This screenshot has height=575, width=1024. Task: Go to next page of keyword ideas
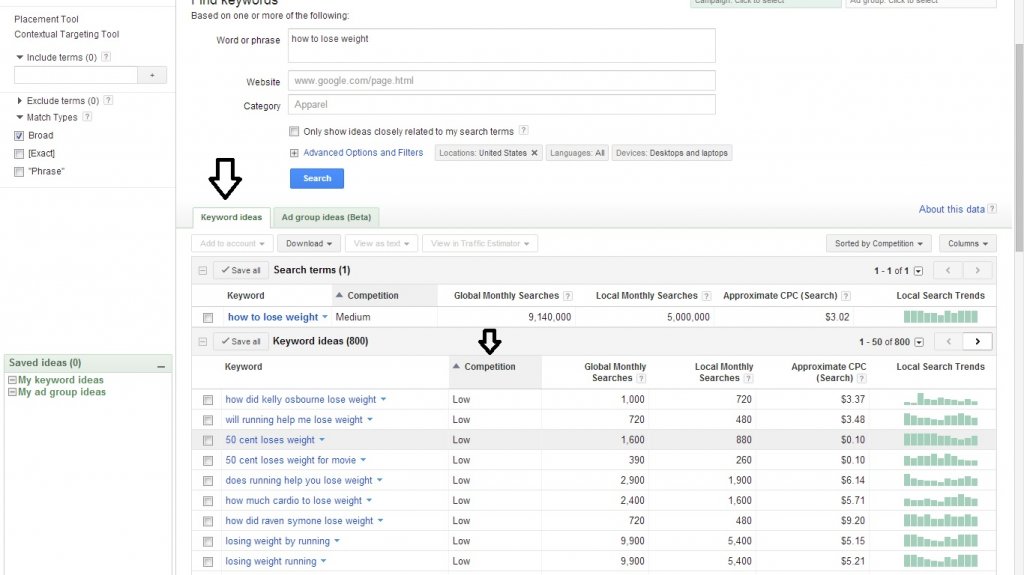pos(978,341)
